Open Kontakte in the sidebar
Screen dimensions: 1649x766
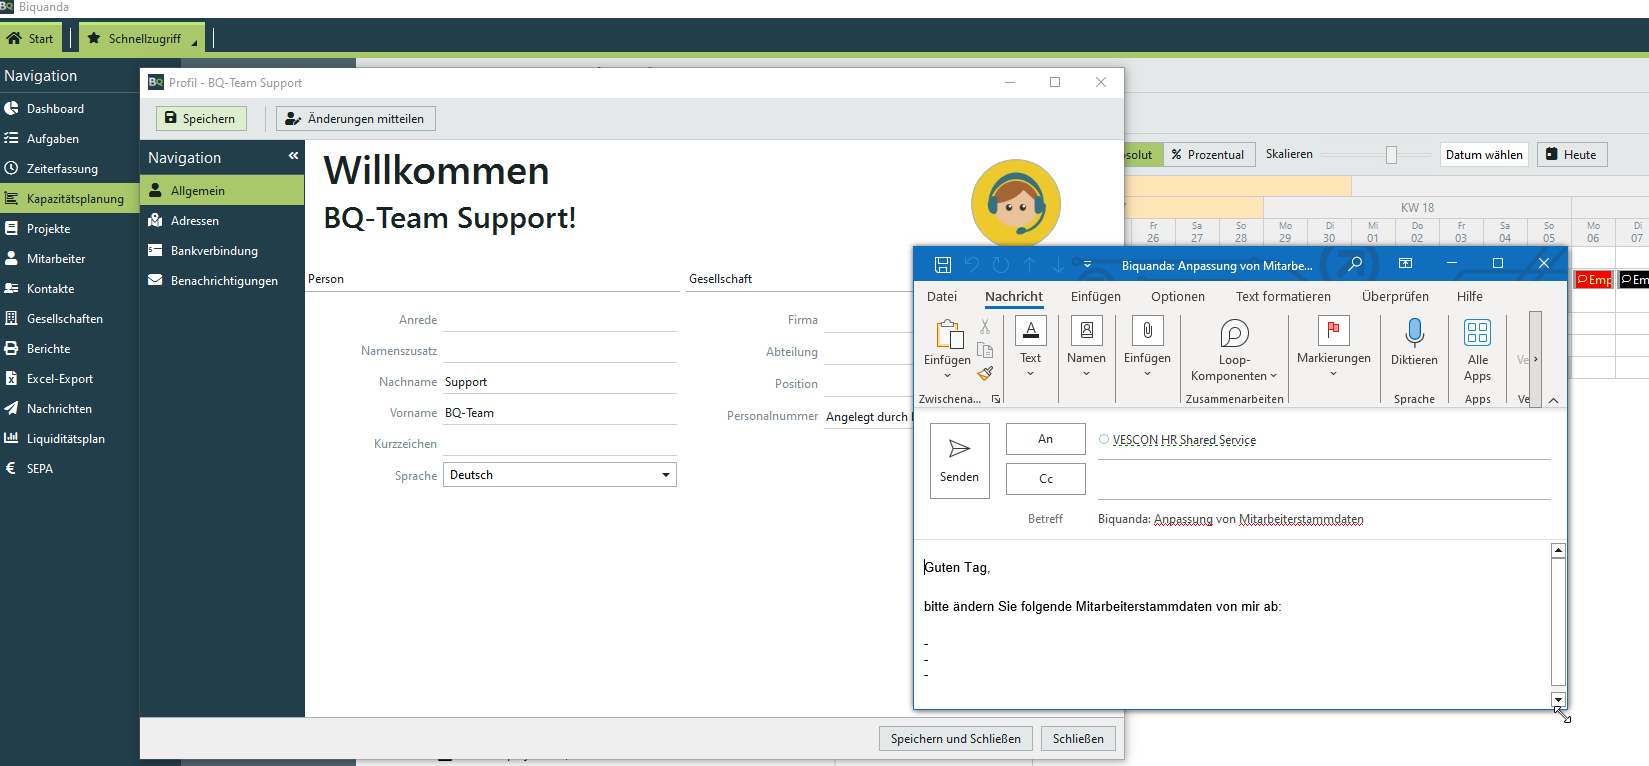tap(50, 288)
